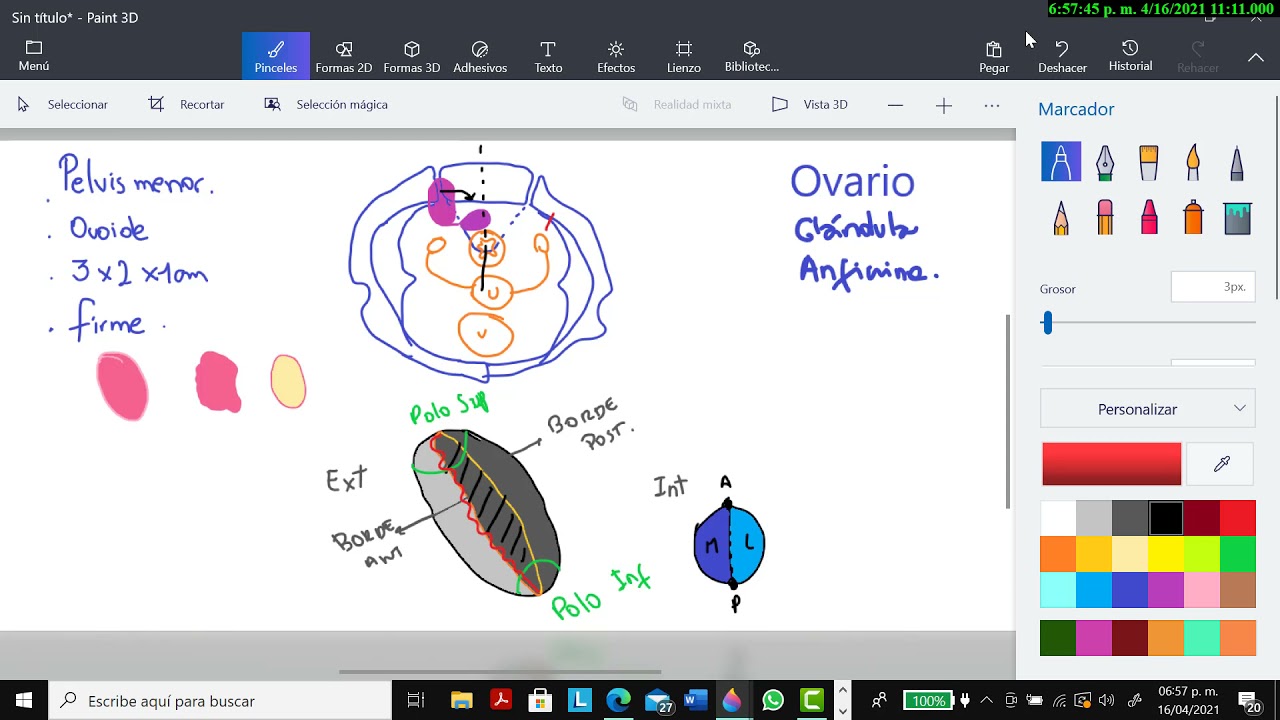1280x720 pixels.
Task: Select the Marker brush tool
Action: tap(1061, 161)
